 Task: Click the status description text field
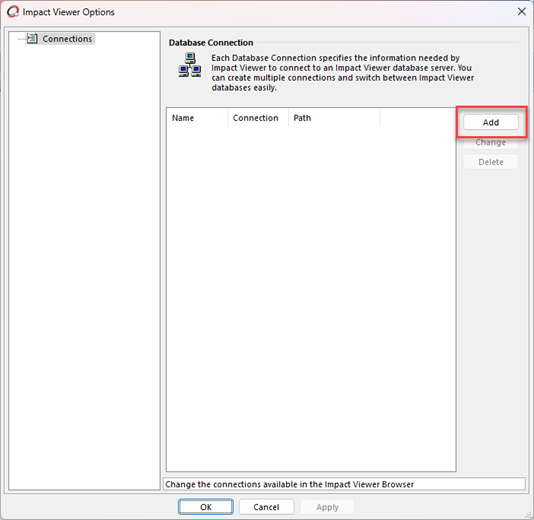click(x=344, y=484)
